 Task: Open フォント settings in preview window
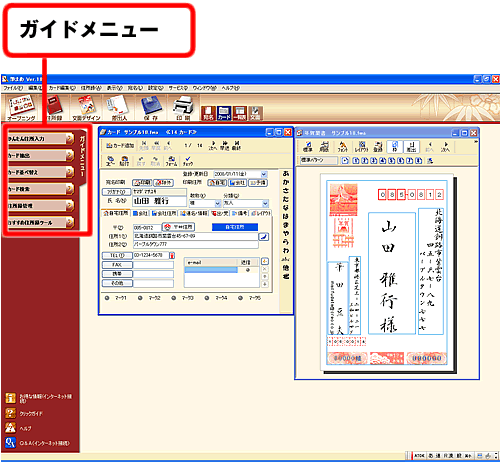click(342, 147)
